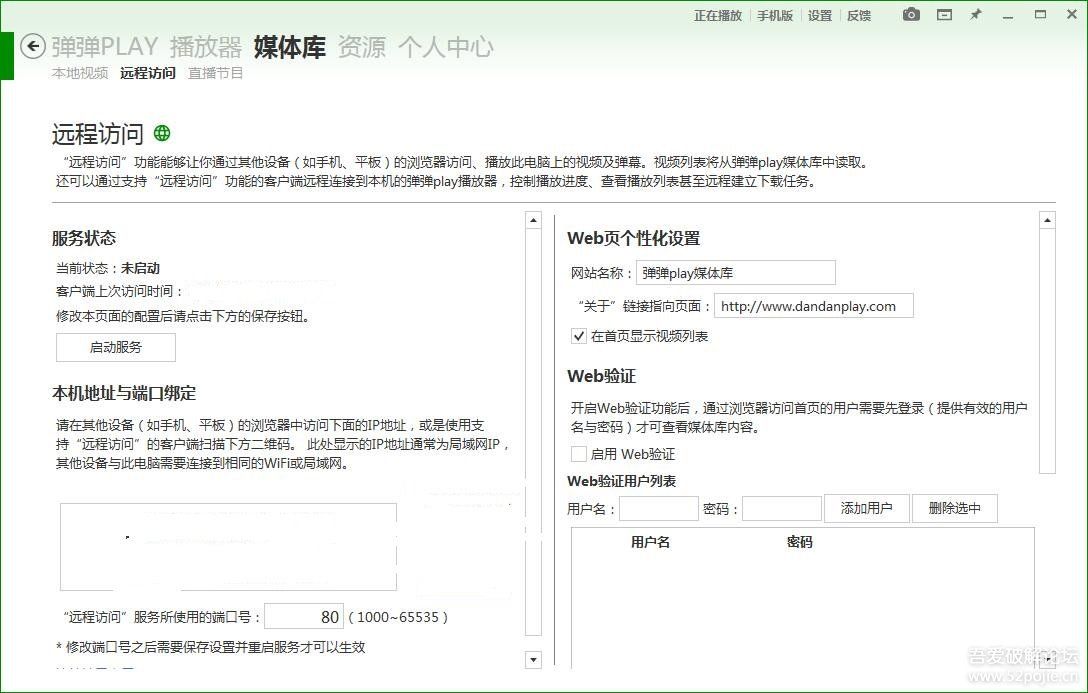Click the 密码 input field
The height and width of the screenshot is (693, 1088).
(x=782, y=508)
